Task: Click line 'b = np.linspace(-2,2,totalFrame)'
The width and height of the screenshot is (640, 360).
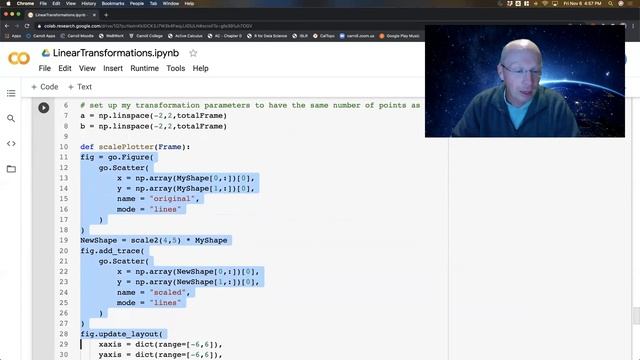Action: coord(153,127)
